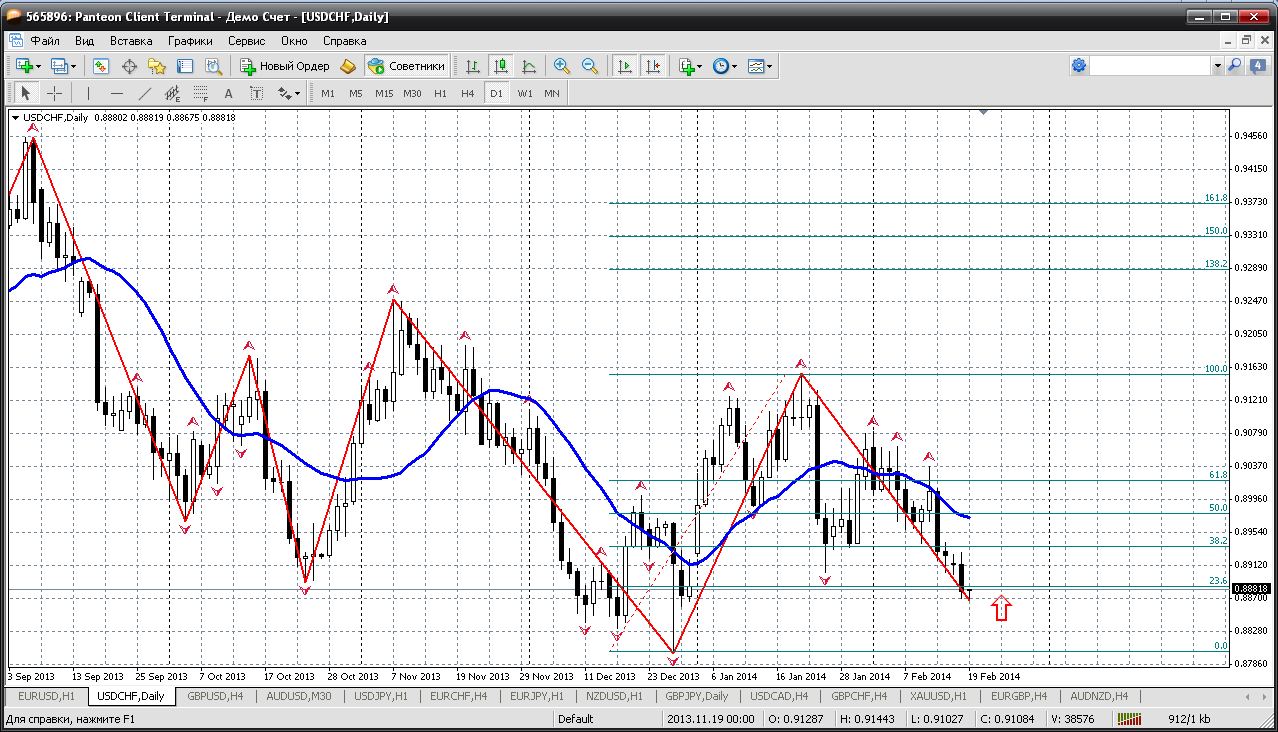
Task: Zoom out using the magnifier minus icon
Action: (590, 66)
